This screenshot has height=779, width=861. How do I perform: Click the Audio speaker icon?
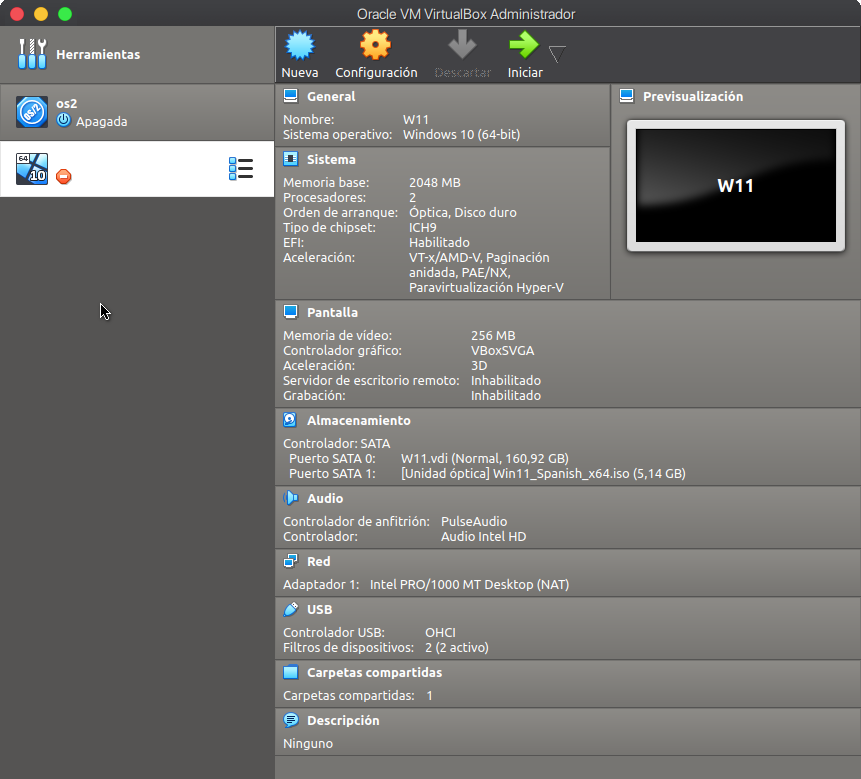tap(290, 498)
